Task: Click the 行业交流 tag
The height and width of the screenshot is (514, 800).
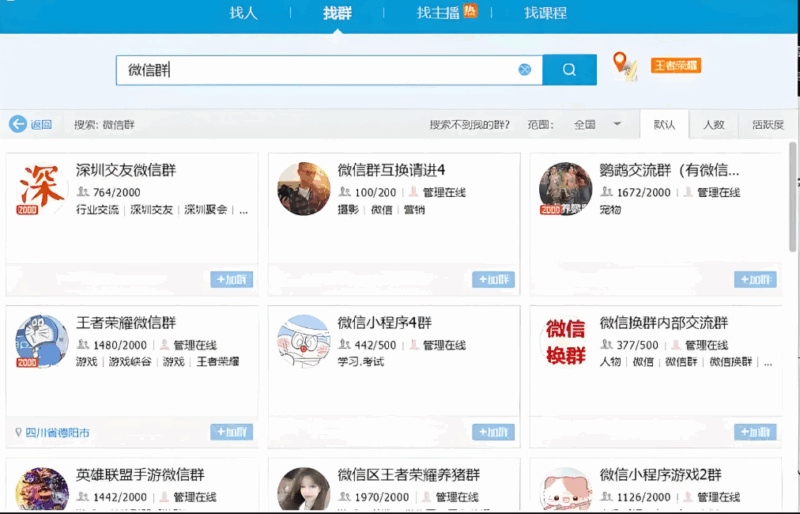Action: pos(97,209)
